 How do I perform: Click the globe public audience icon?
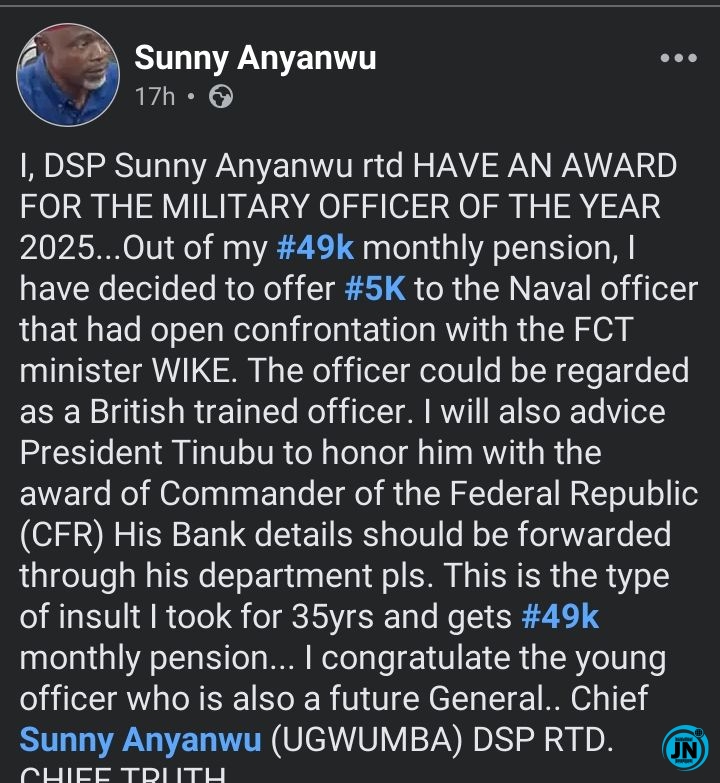(x=220, y=97)
